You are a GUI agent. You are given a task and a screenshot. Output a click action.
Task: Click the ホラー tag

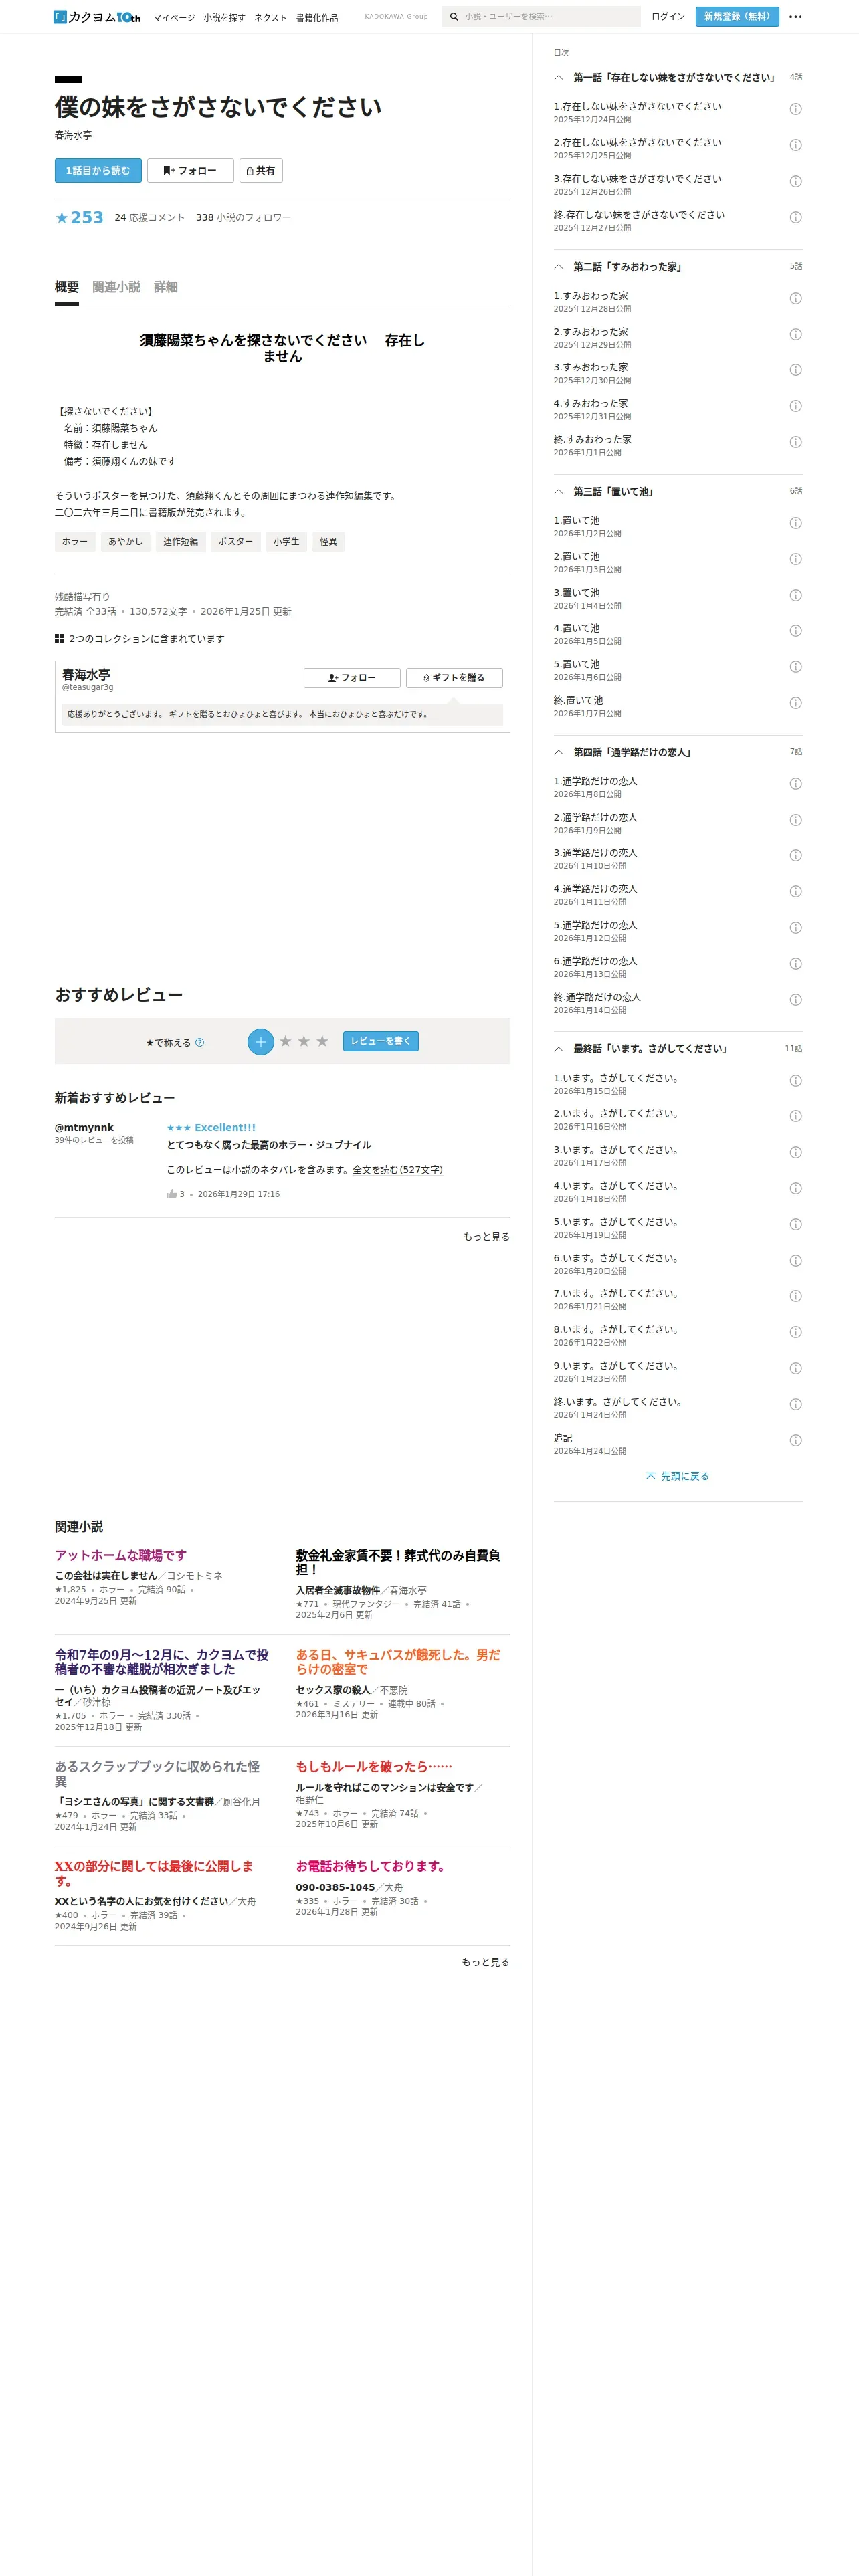point(75,542)
